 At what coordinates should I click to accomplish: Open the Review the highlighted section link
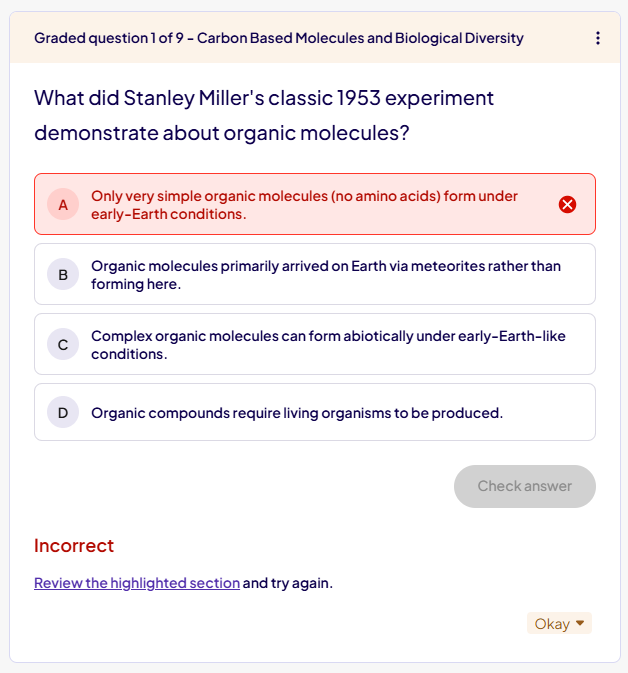pos(137,583)
